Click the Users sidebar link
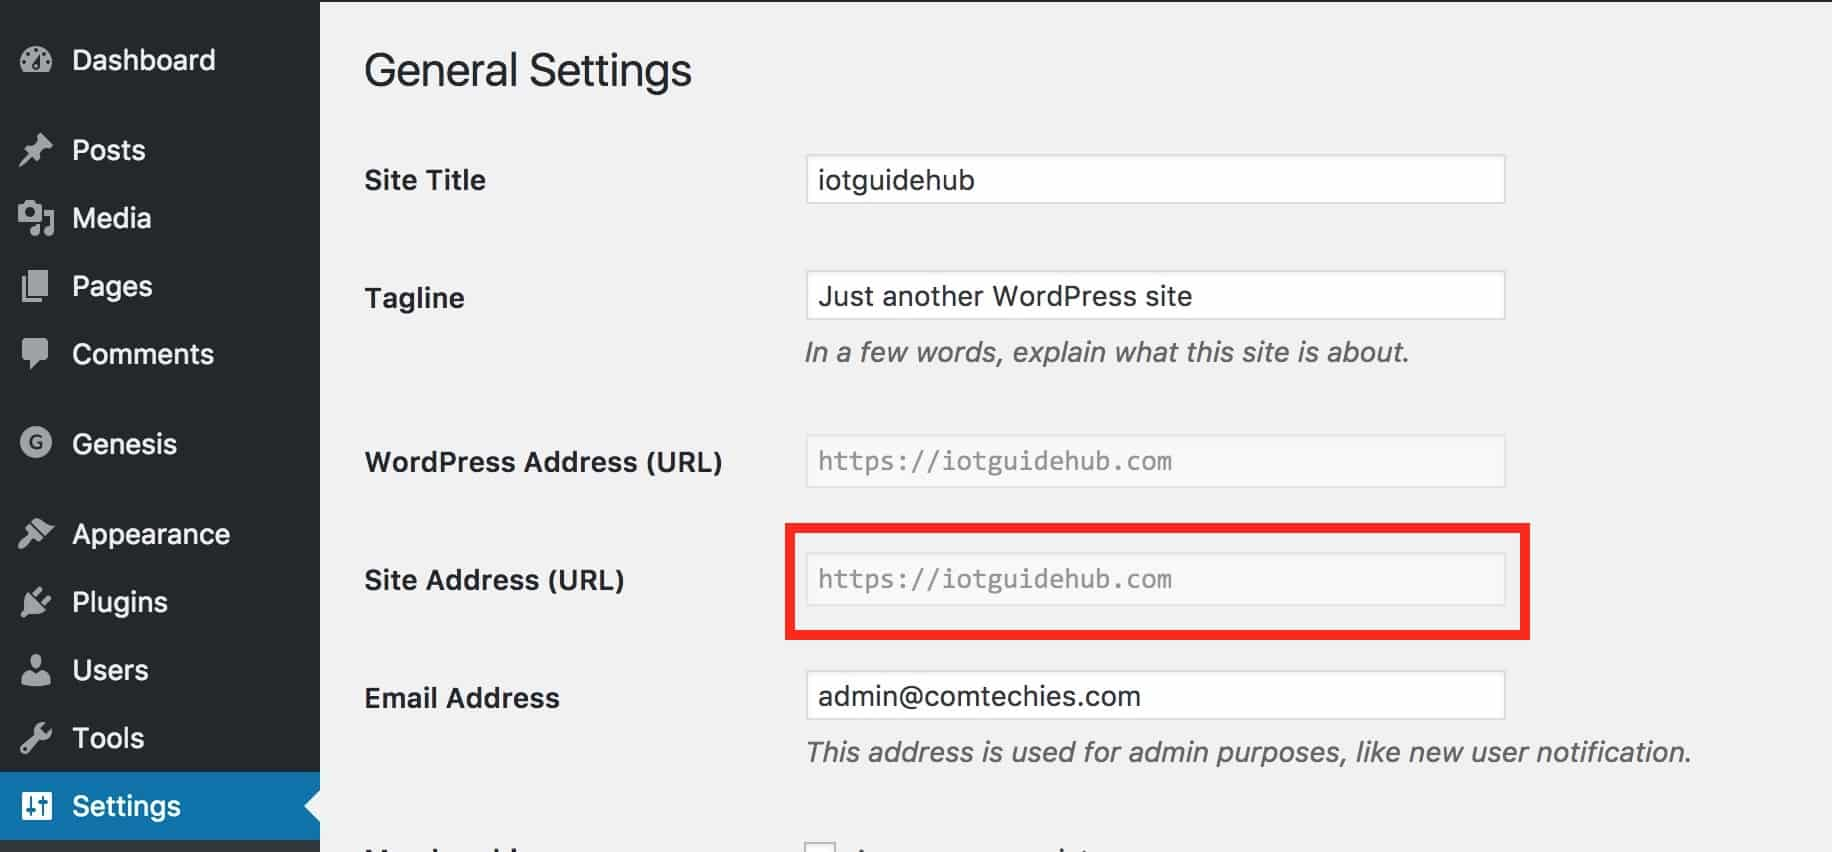Screen dimensions: 1832x852 110,669
